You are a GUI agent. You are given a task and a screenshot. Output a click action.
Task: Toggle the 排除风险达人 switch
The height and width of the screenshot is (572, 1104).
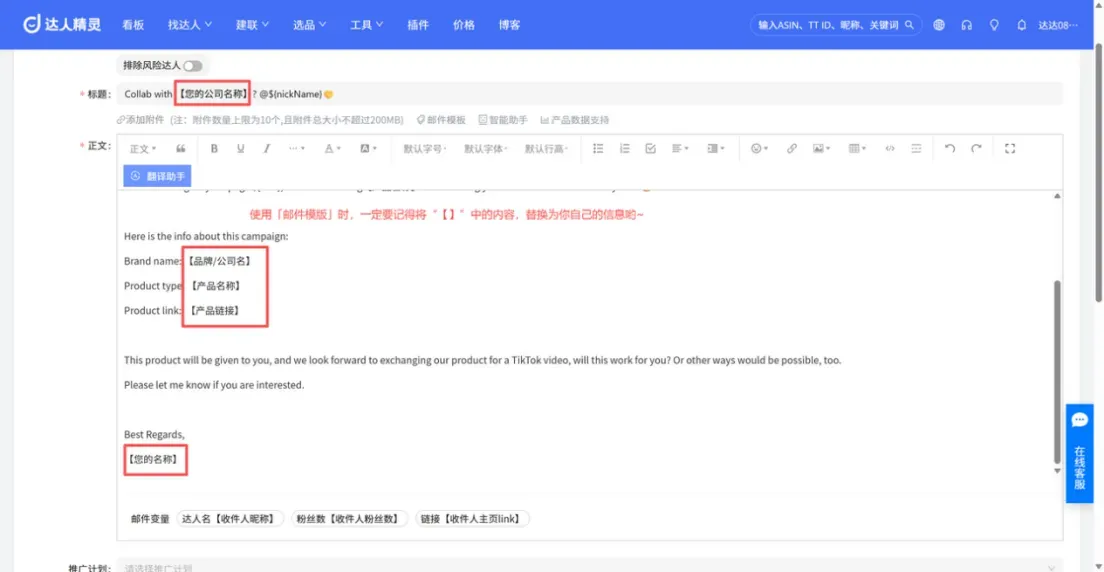tap(192, 66)
